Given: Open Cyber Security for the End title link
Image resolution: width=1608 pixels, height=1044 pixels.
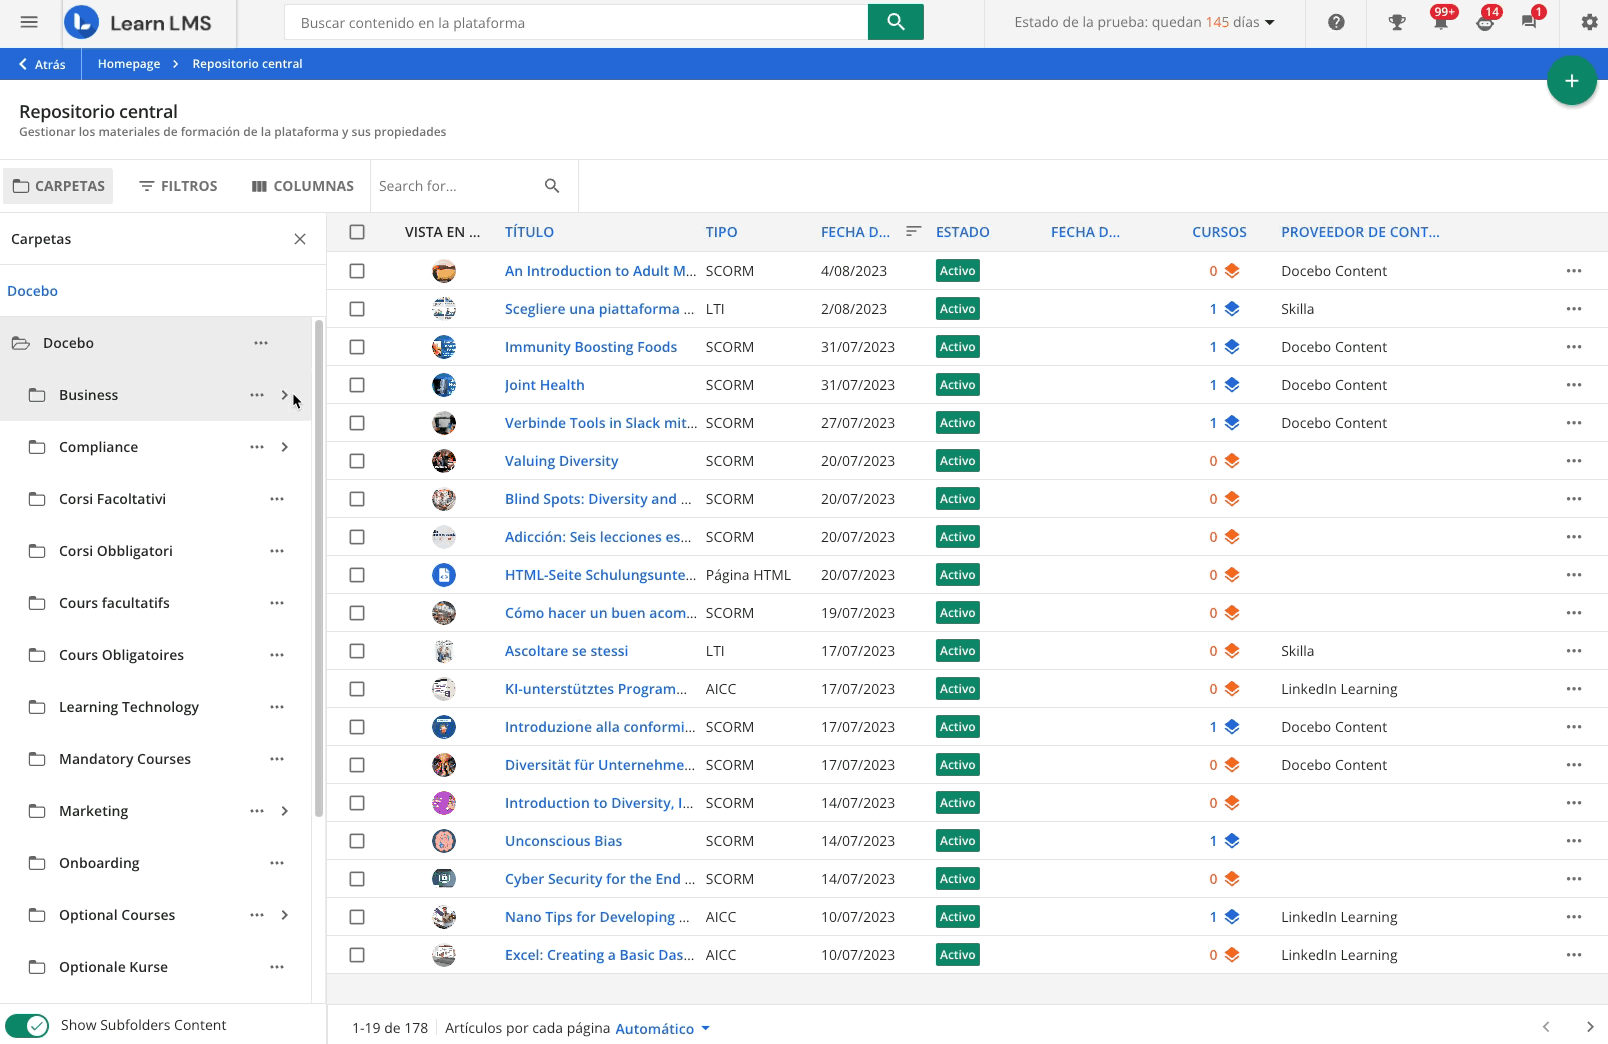Looking at the screenshot, I should [x=600, y=879].
